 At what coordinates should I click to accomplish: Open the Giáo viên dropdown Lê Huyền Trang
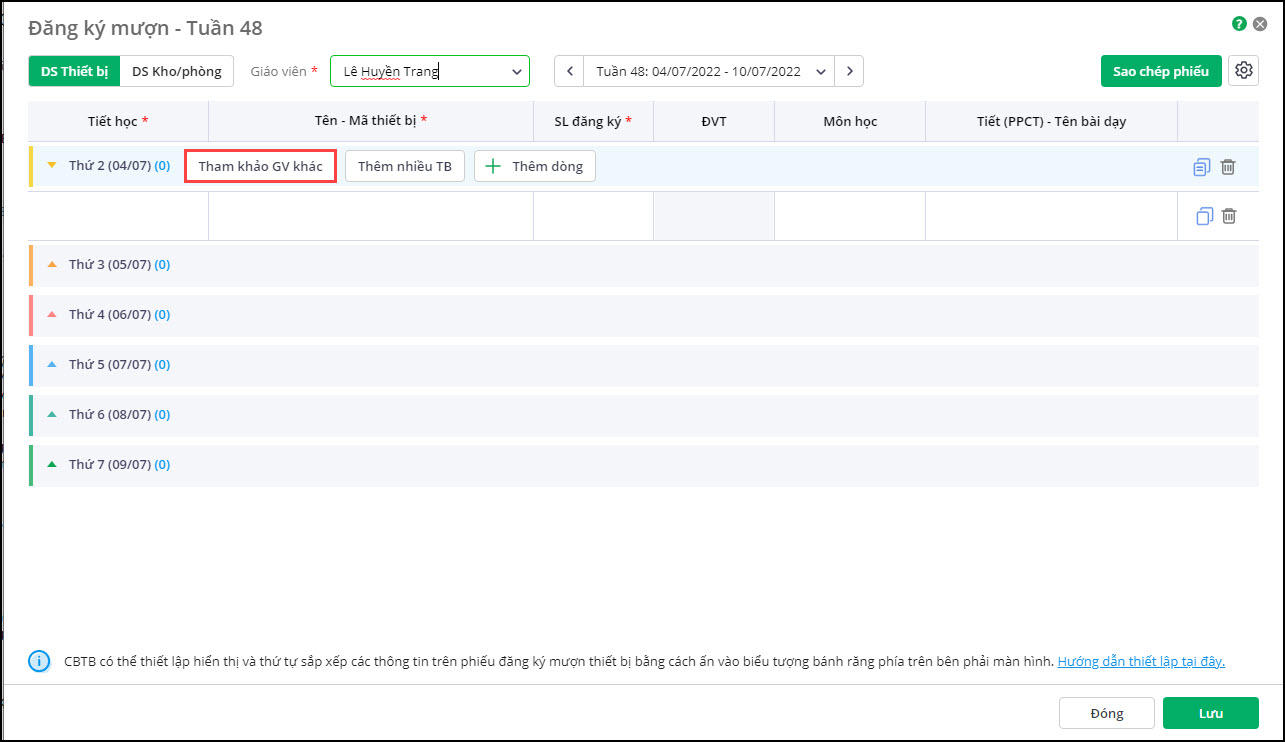(x=430, y=71)
